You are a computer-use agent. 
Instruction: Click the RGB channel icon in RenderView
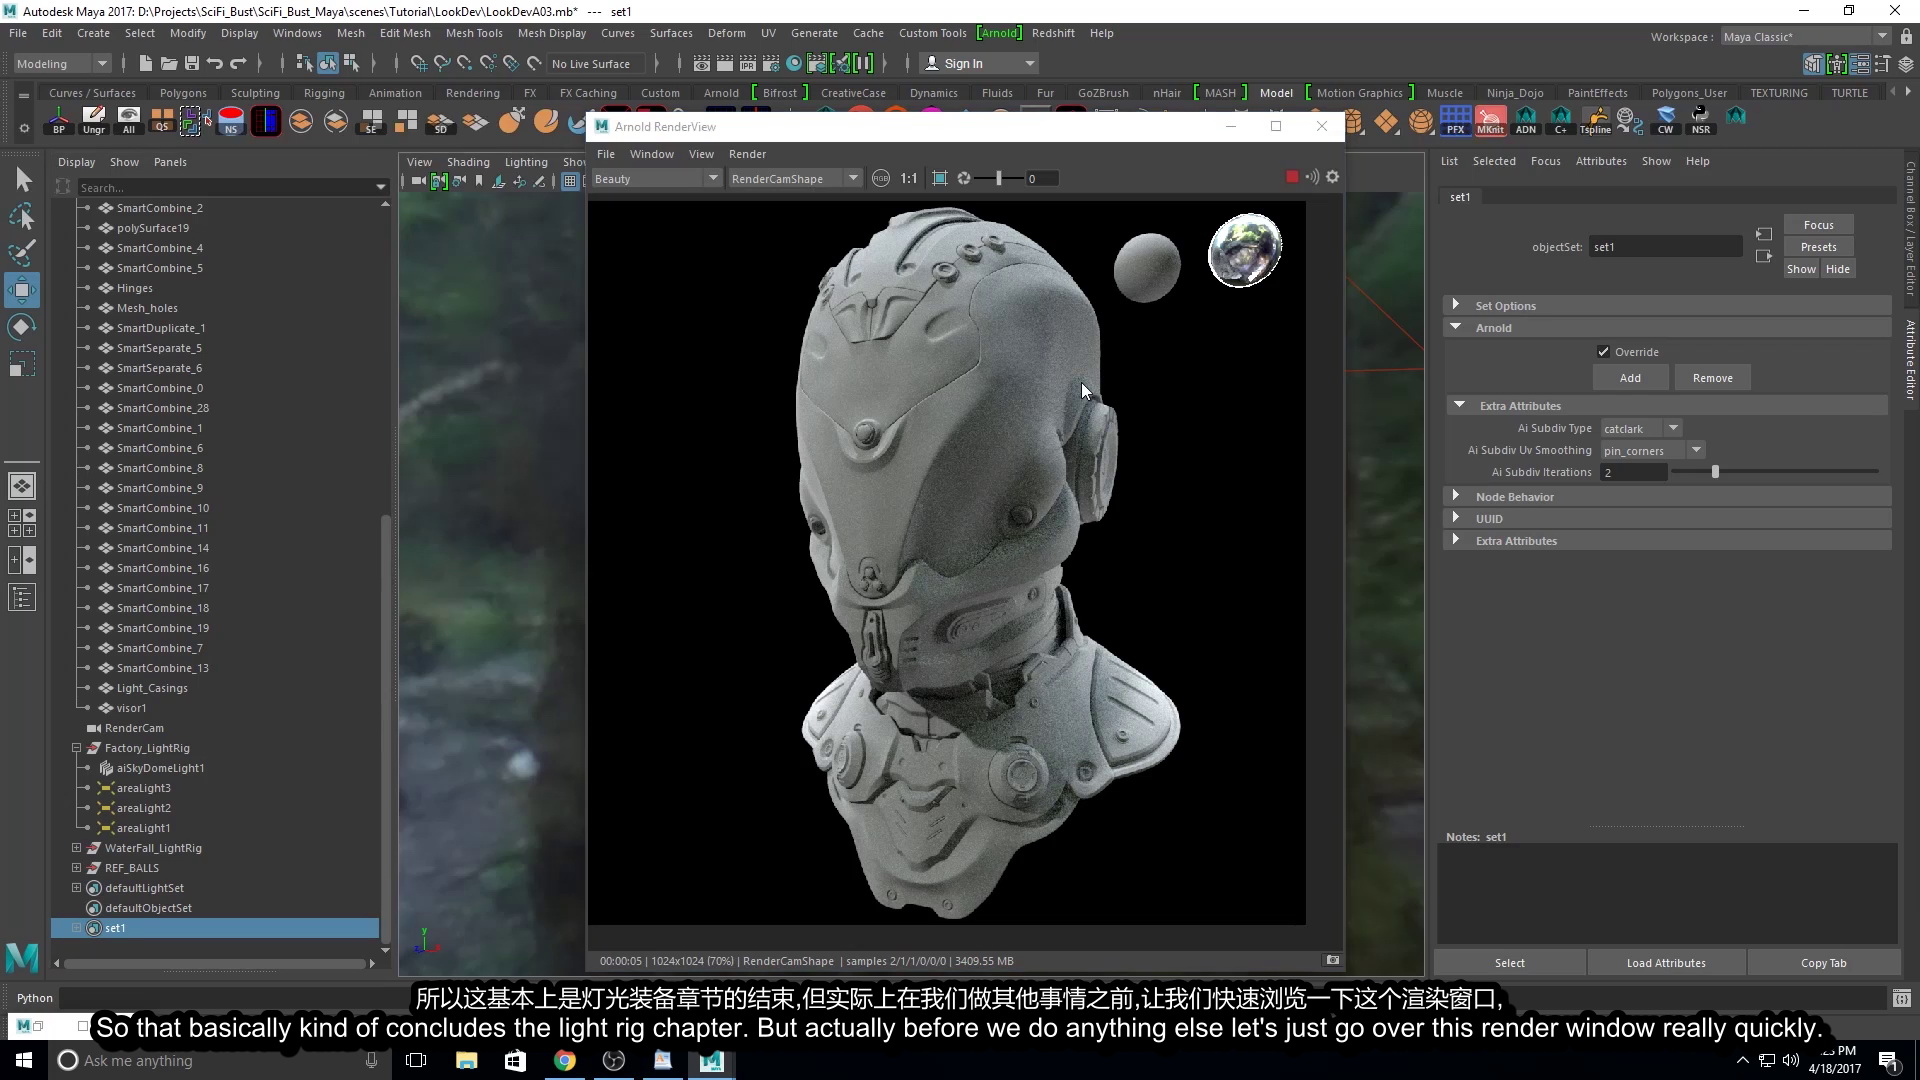click(x=881, y=178)
